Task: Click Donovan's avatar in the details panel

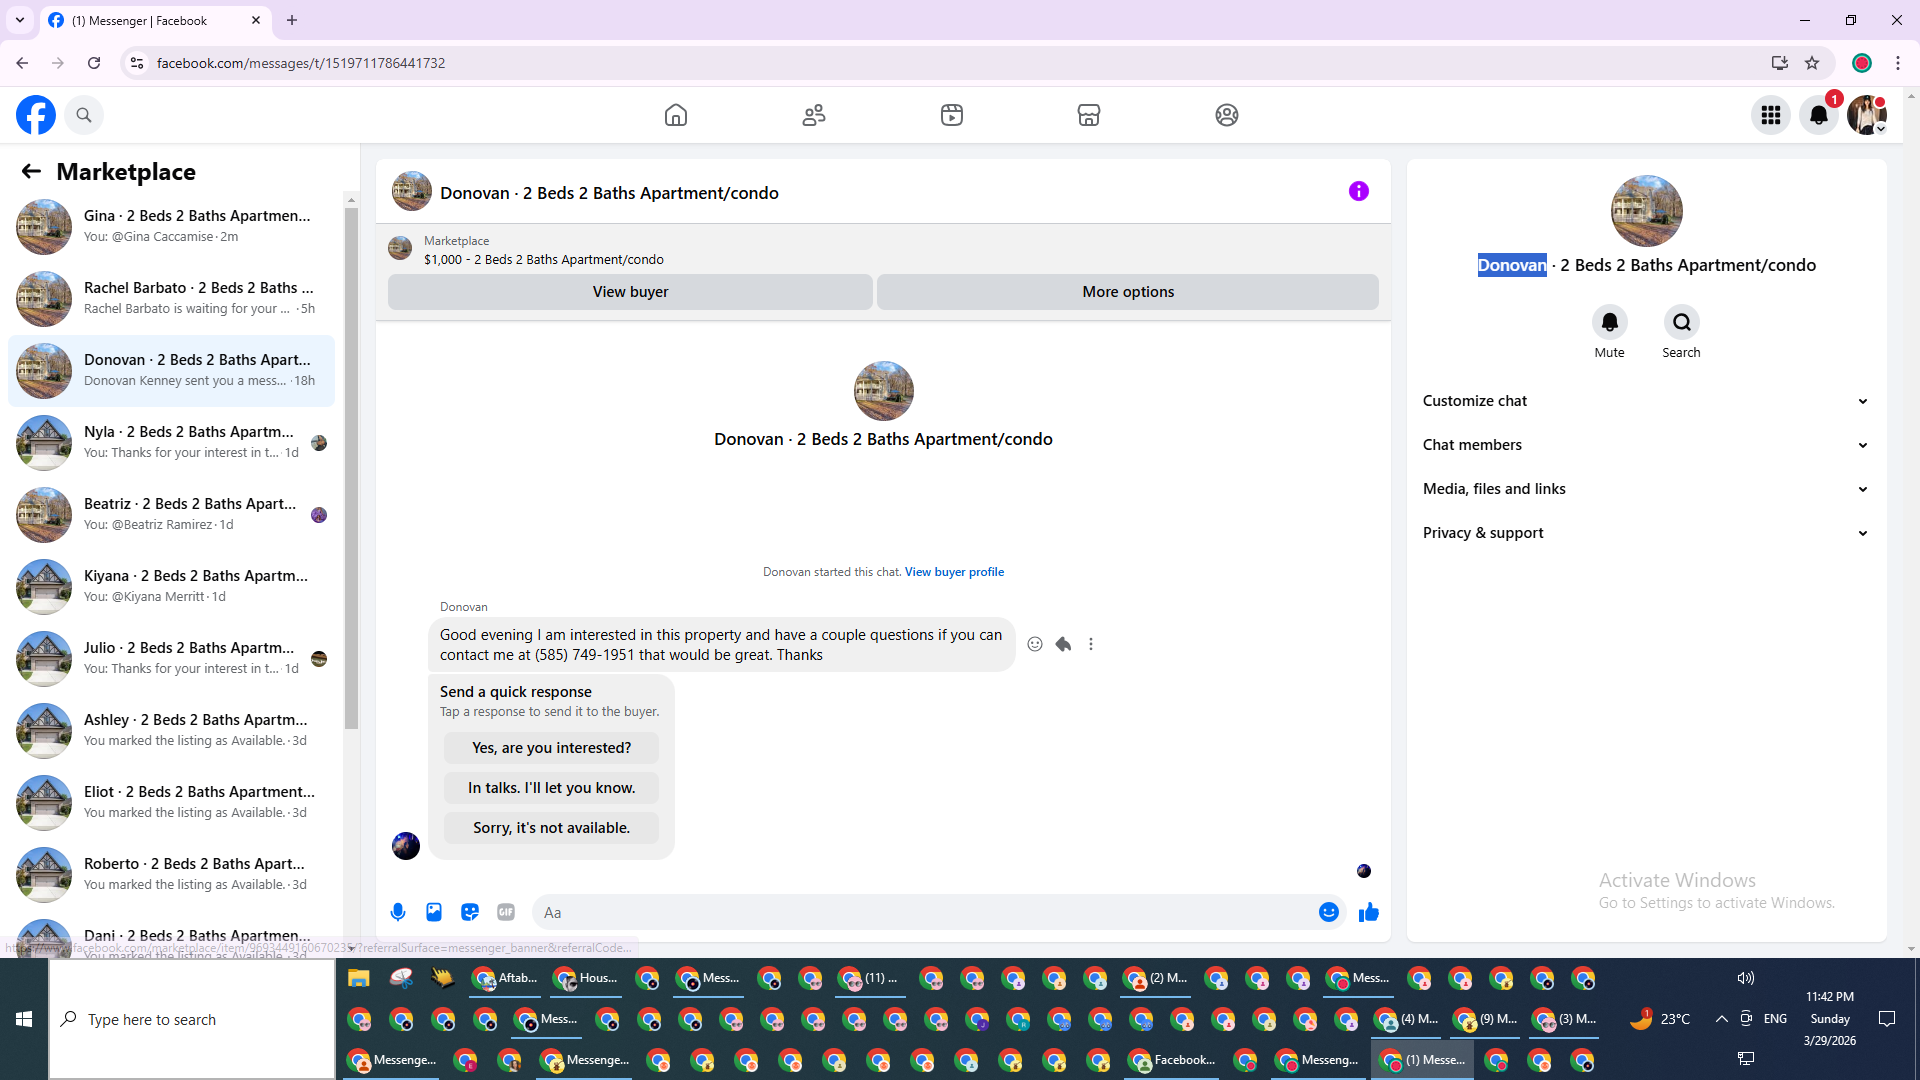Action: pyautogui.click(x=1647, y=211)
